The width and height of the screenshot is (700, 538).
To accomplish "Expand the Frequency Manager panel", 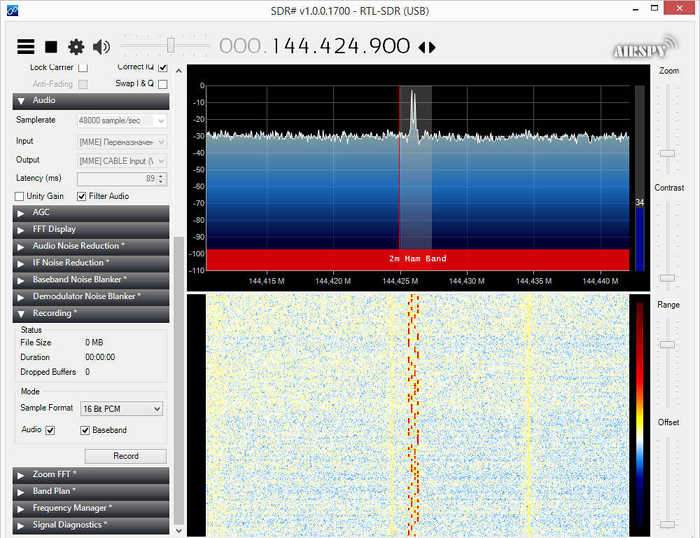I will point(91,509).
